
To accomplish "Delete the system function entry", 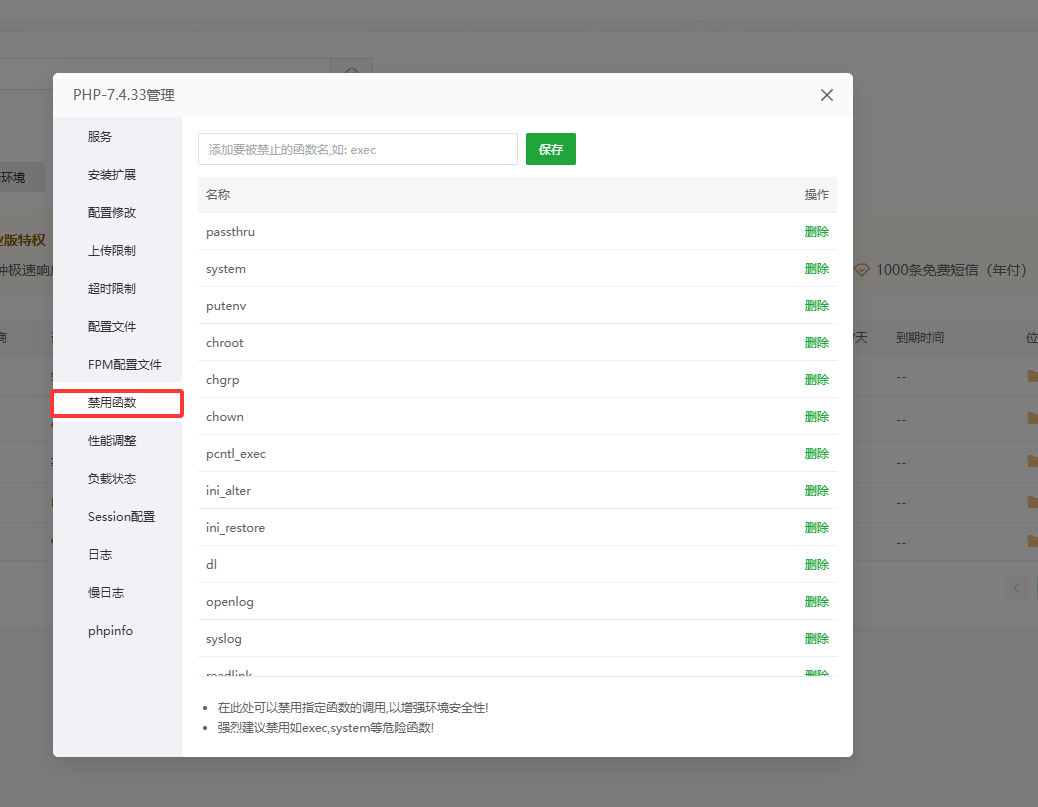I will (816, 269).
